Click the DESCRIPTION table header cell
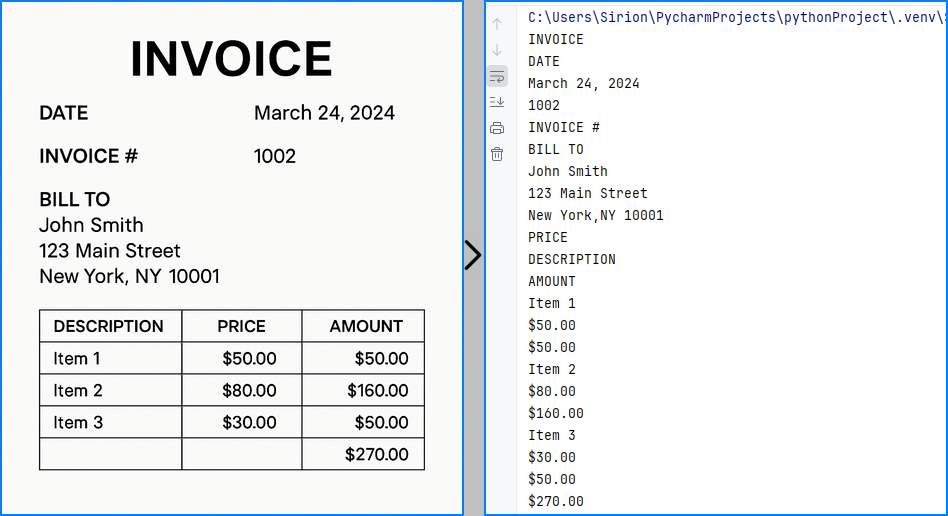 [111, 326]
